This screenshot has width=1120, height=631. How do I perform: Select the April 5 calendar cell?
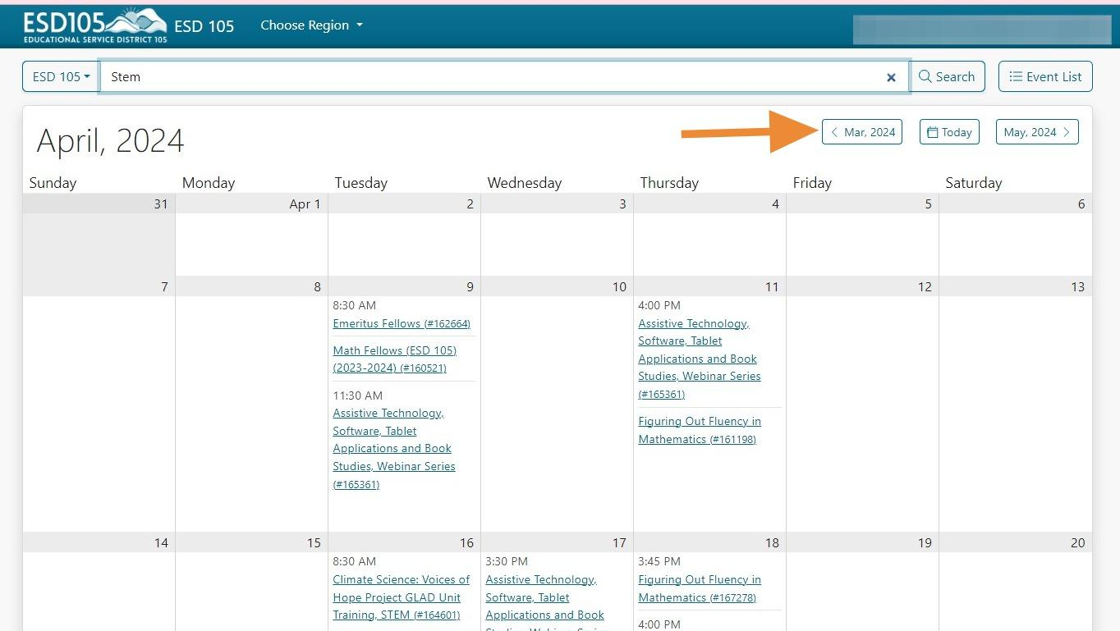862,244
